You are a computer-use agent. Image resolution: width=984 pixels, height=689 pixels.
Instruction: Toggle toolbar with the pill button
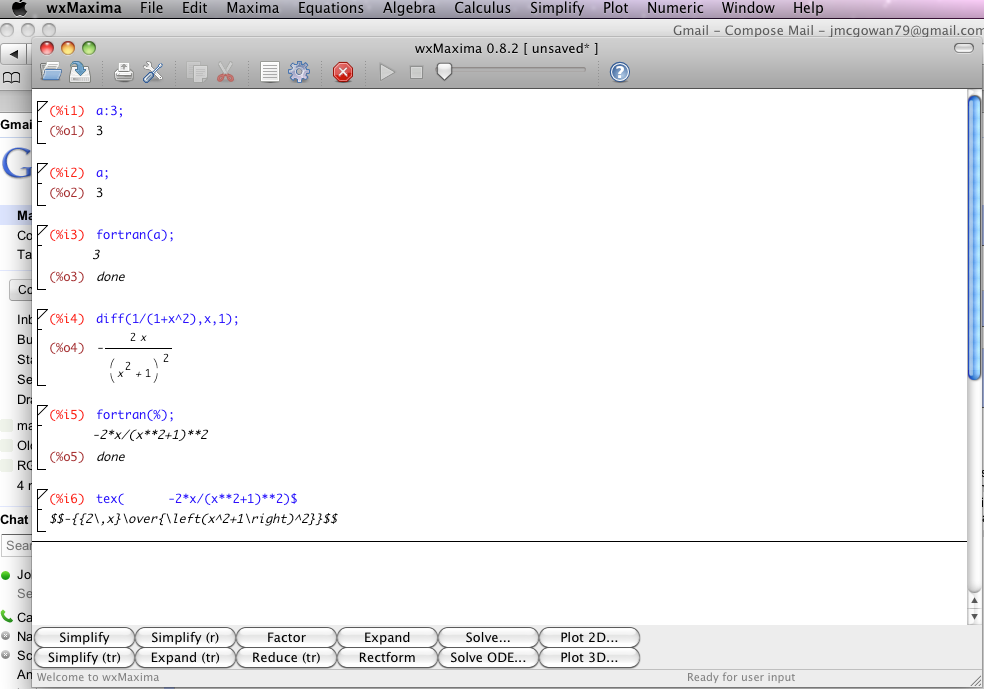click(963, 48)
